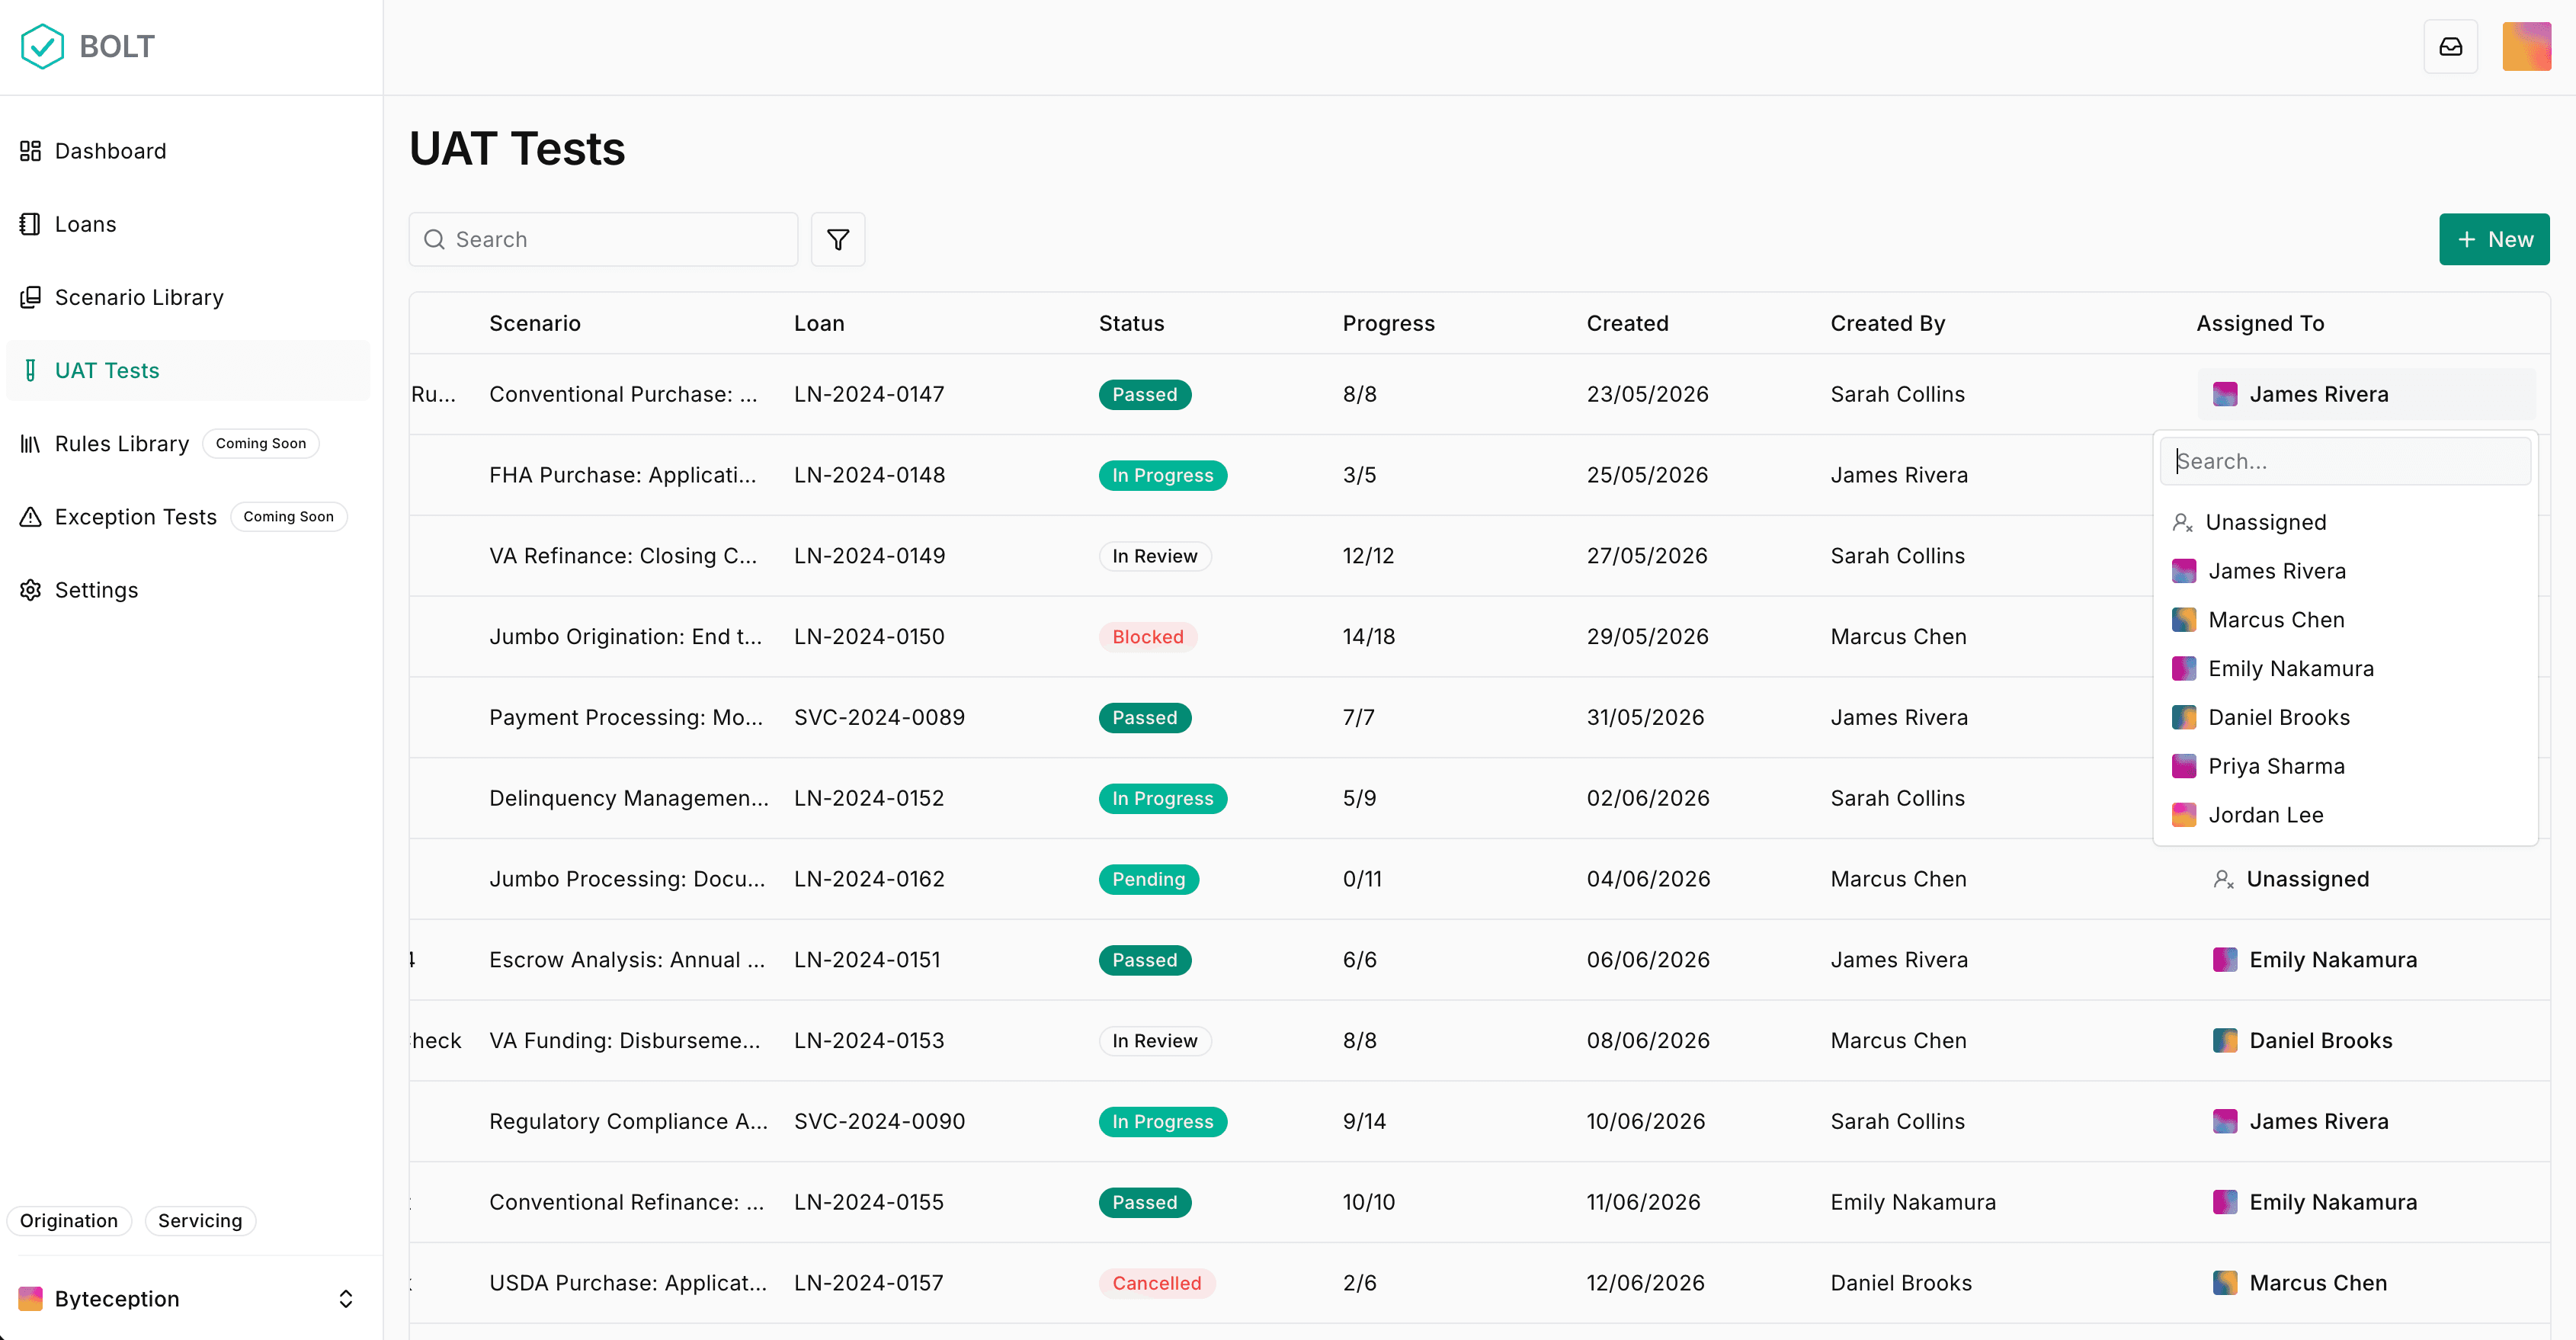Click the Settings gear icon
Viewport: 2576px width, 1340px height.
pyautogui.click(x=31, y=589)
